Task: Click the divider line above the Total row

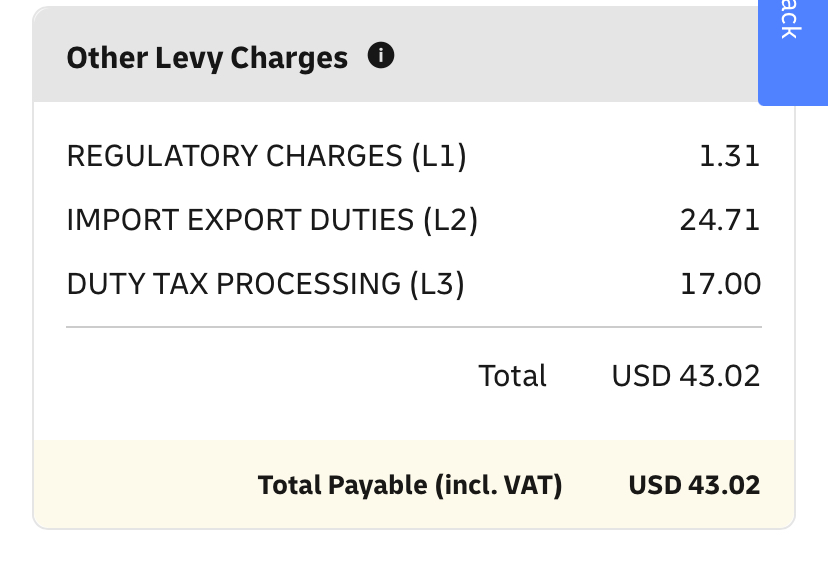Action: click(x=414, y=327)
